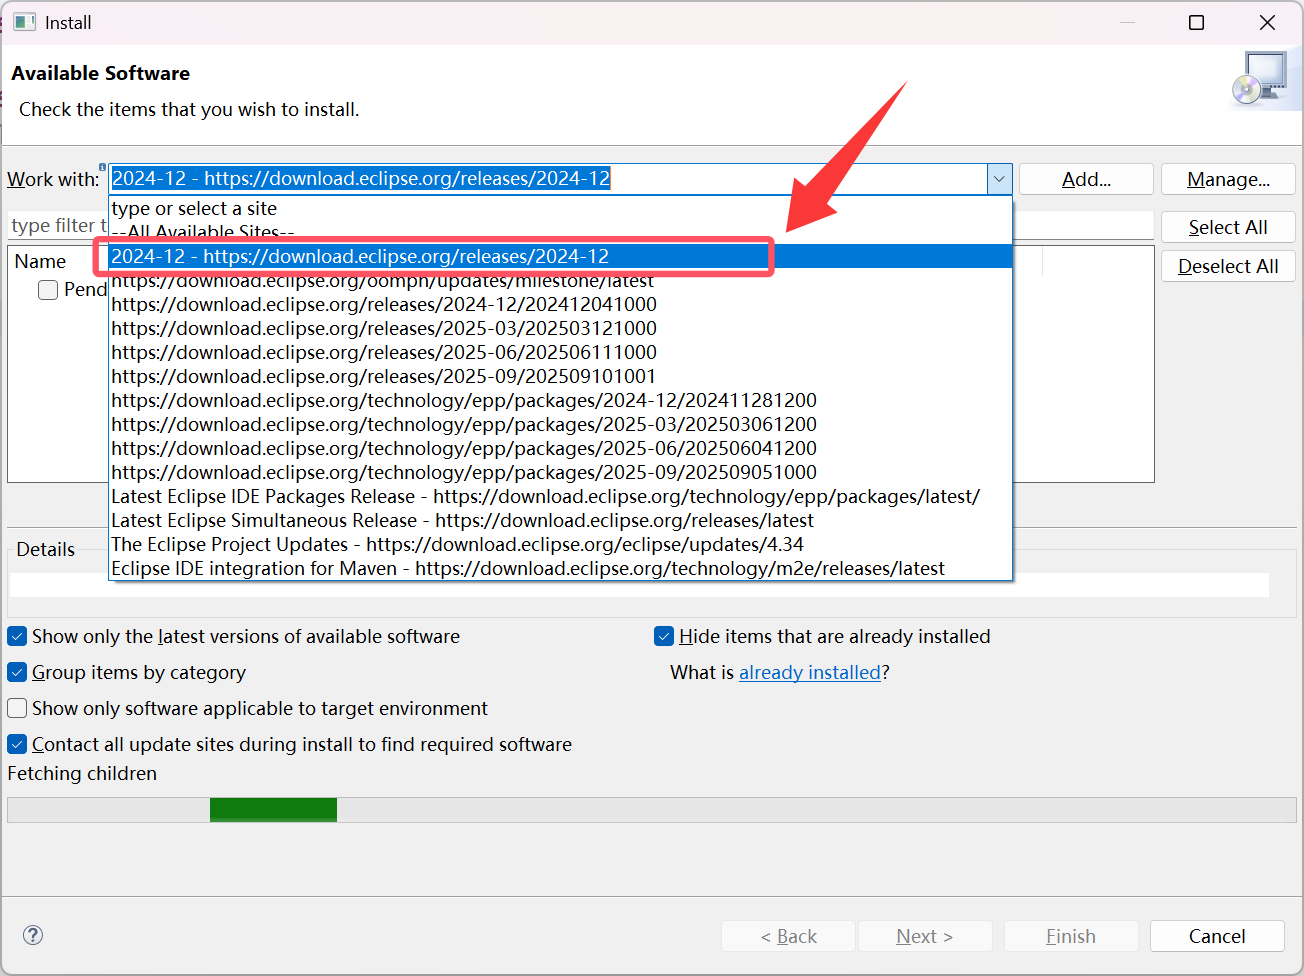The width and height of the screenshot is (1304, 976).
Task: Toggle Show only the latest versions checkbox
Action: pos(17,636)
